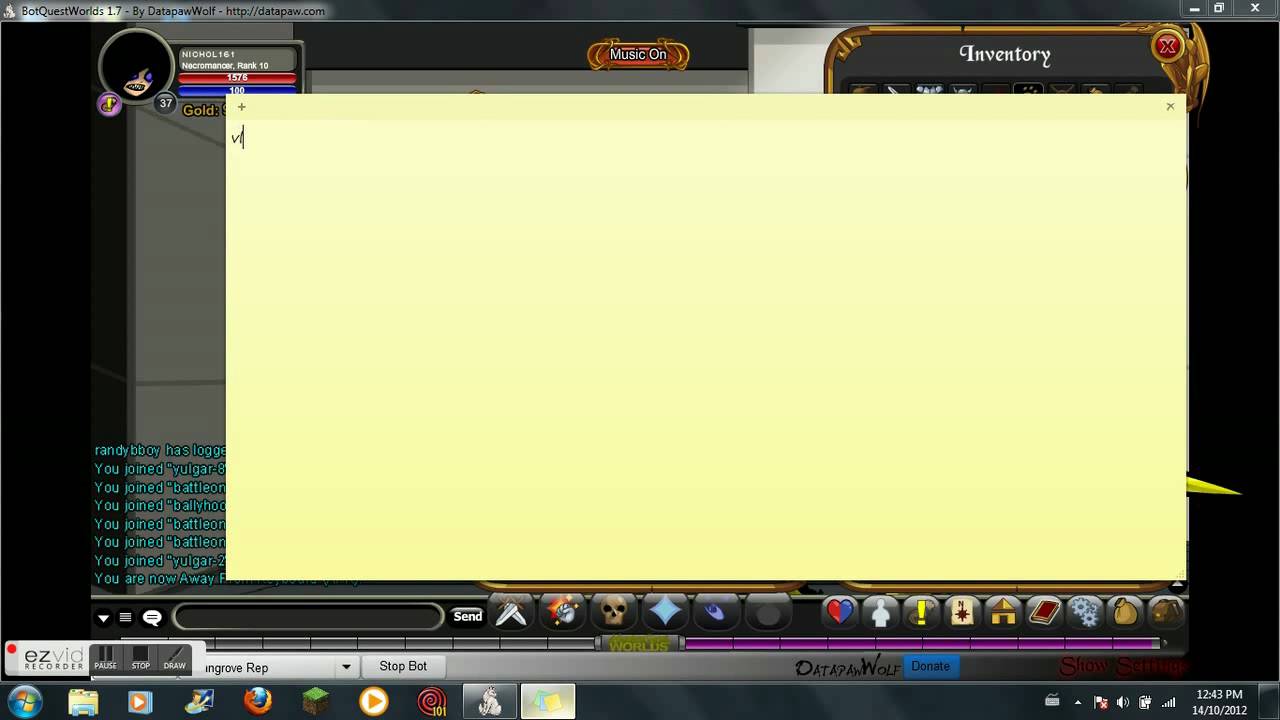
Task: Click the red health bar showing 1576
Action: [237, 78]
